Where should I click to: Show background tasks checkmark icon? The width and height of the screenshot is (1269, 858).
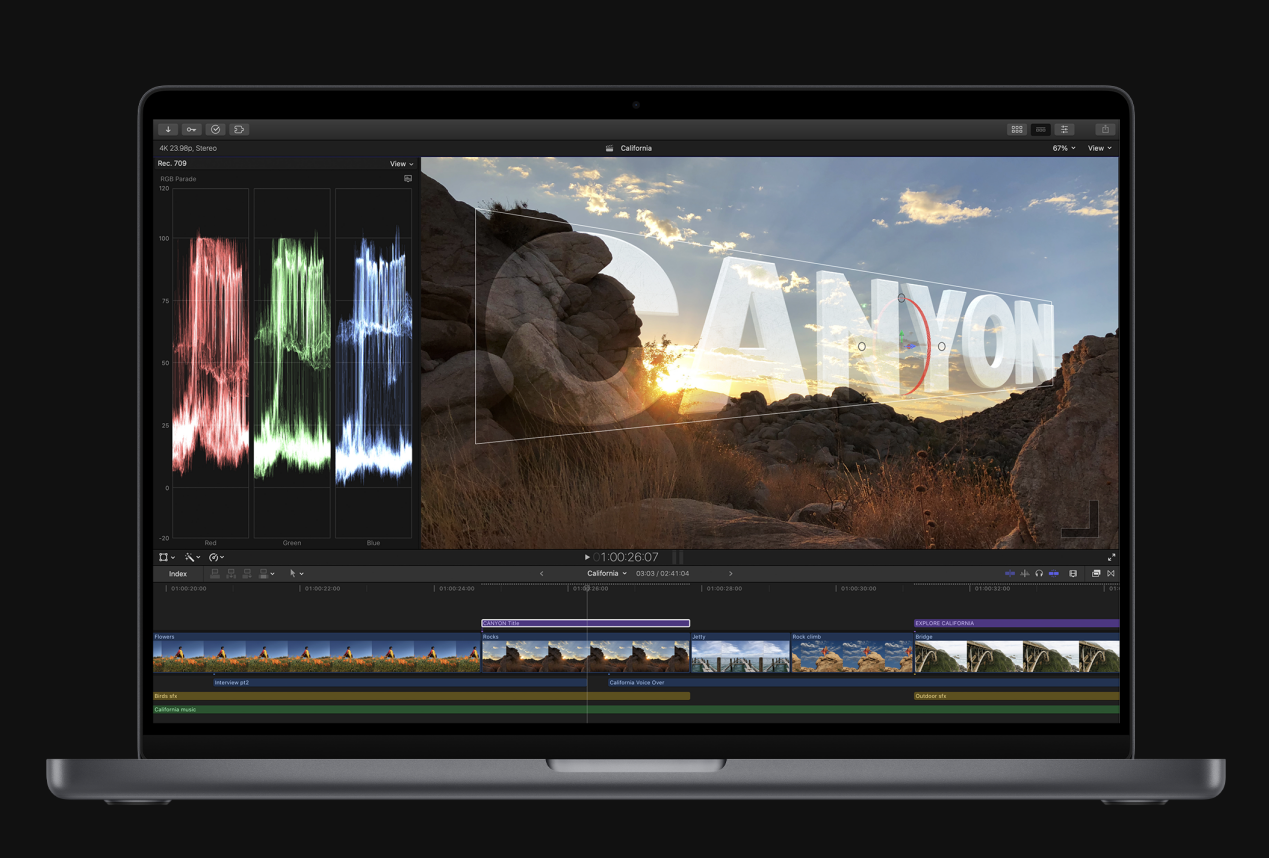pyautogui.click(x=215, y=129)
